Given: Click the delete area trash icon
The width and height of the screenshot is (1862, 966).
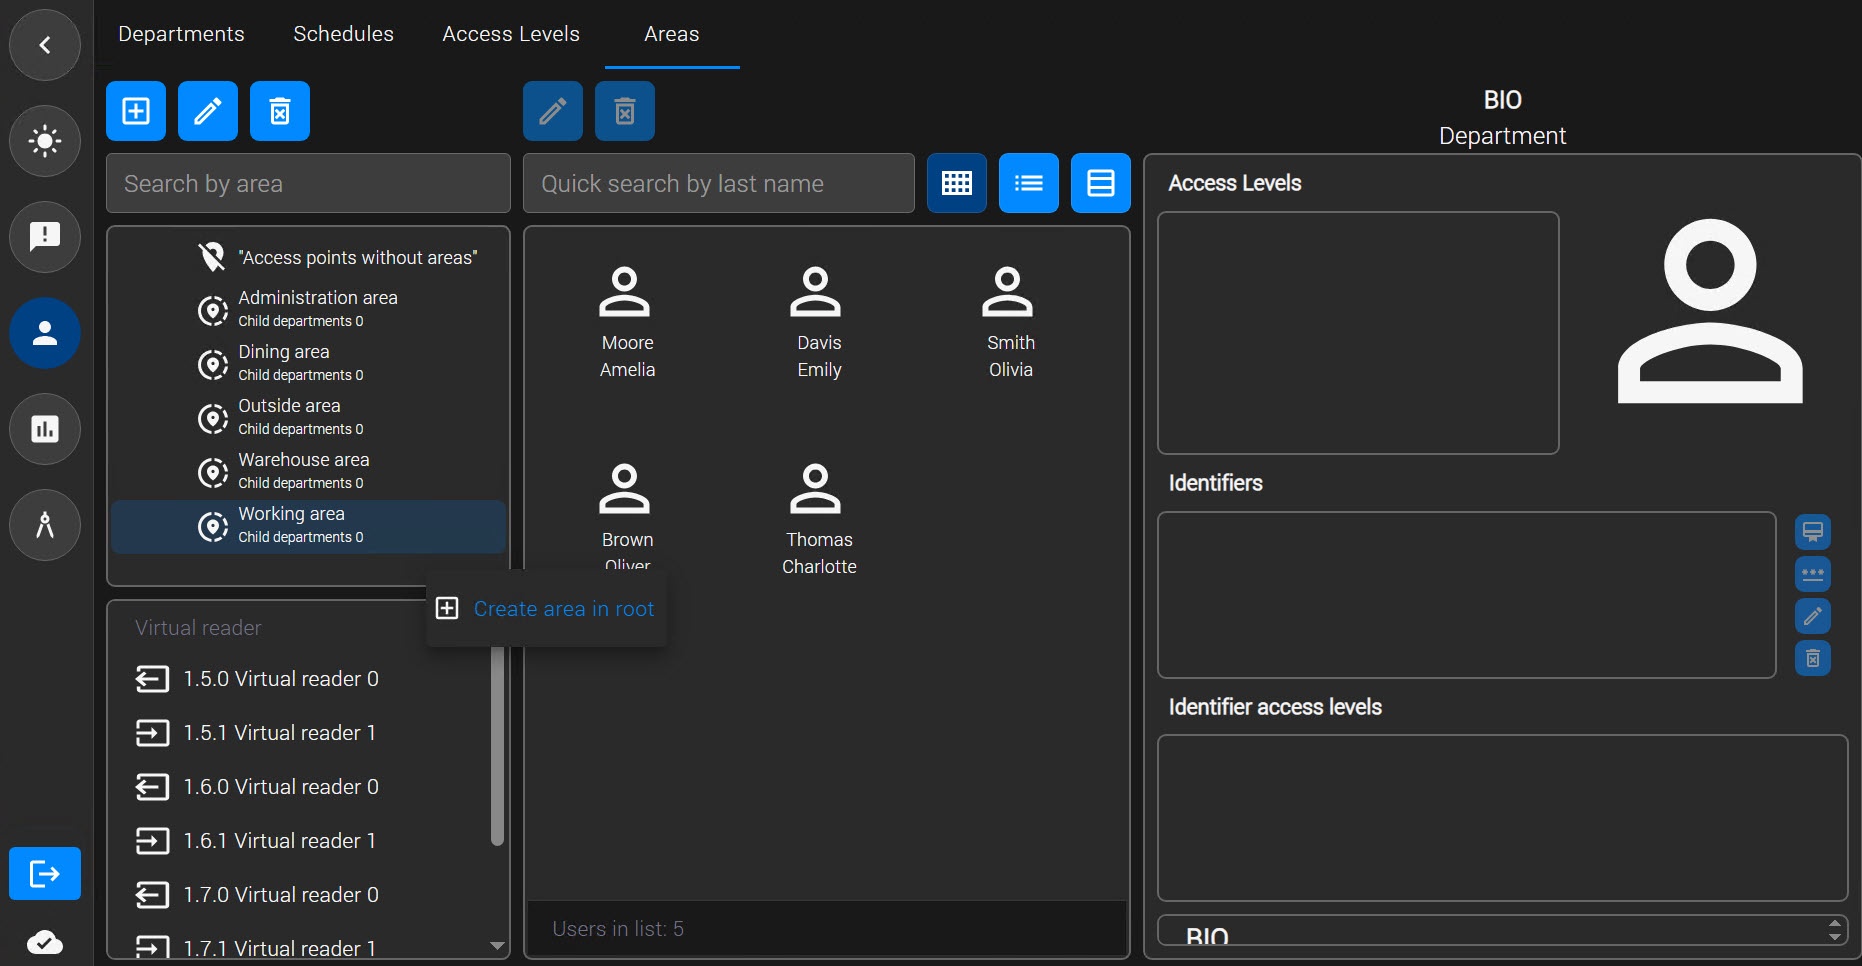Looking at the screenshot, I should (280, 111).
